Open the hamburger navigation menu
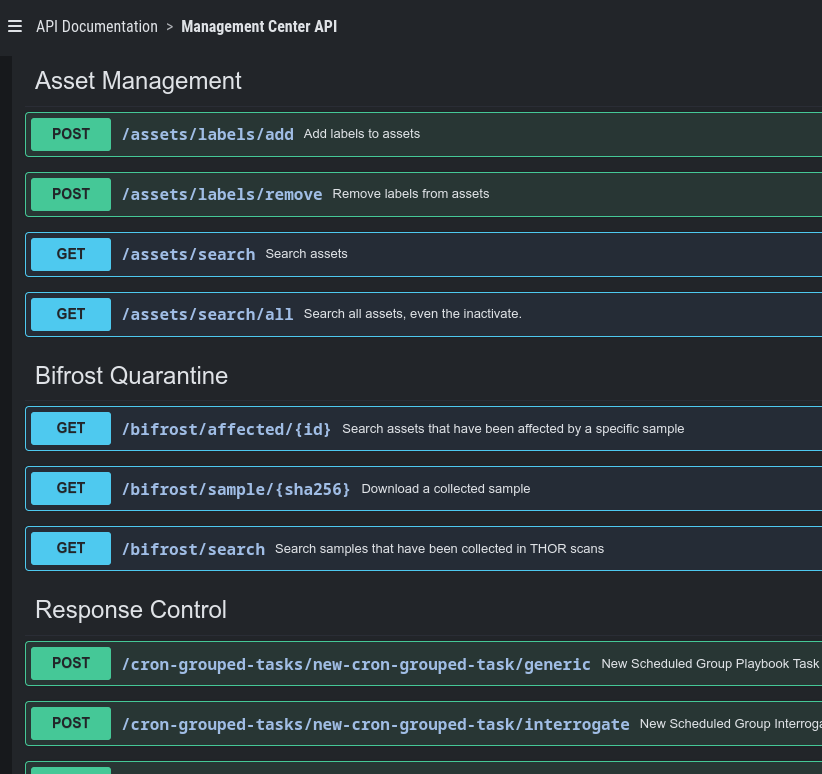822x774 pixels. tap(15, 27)
